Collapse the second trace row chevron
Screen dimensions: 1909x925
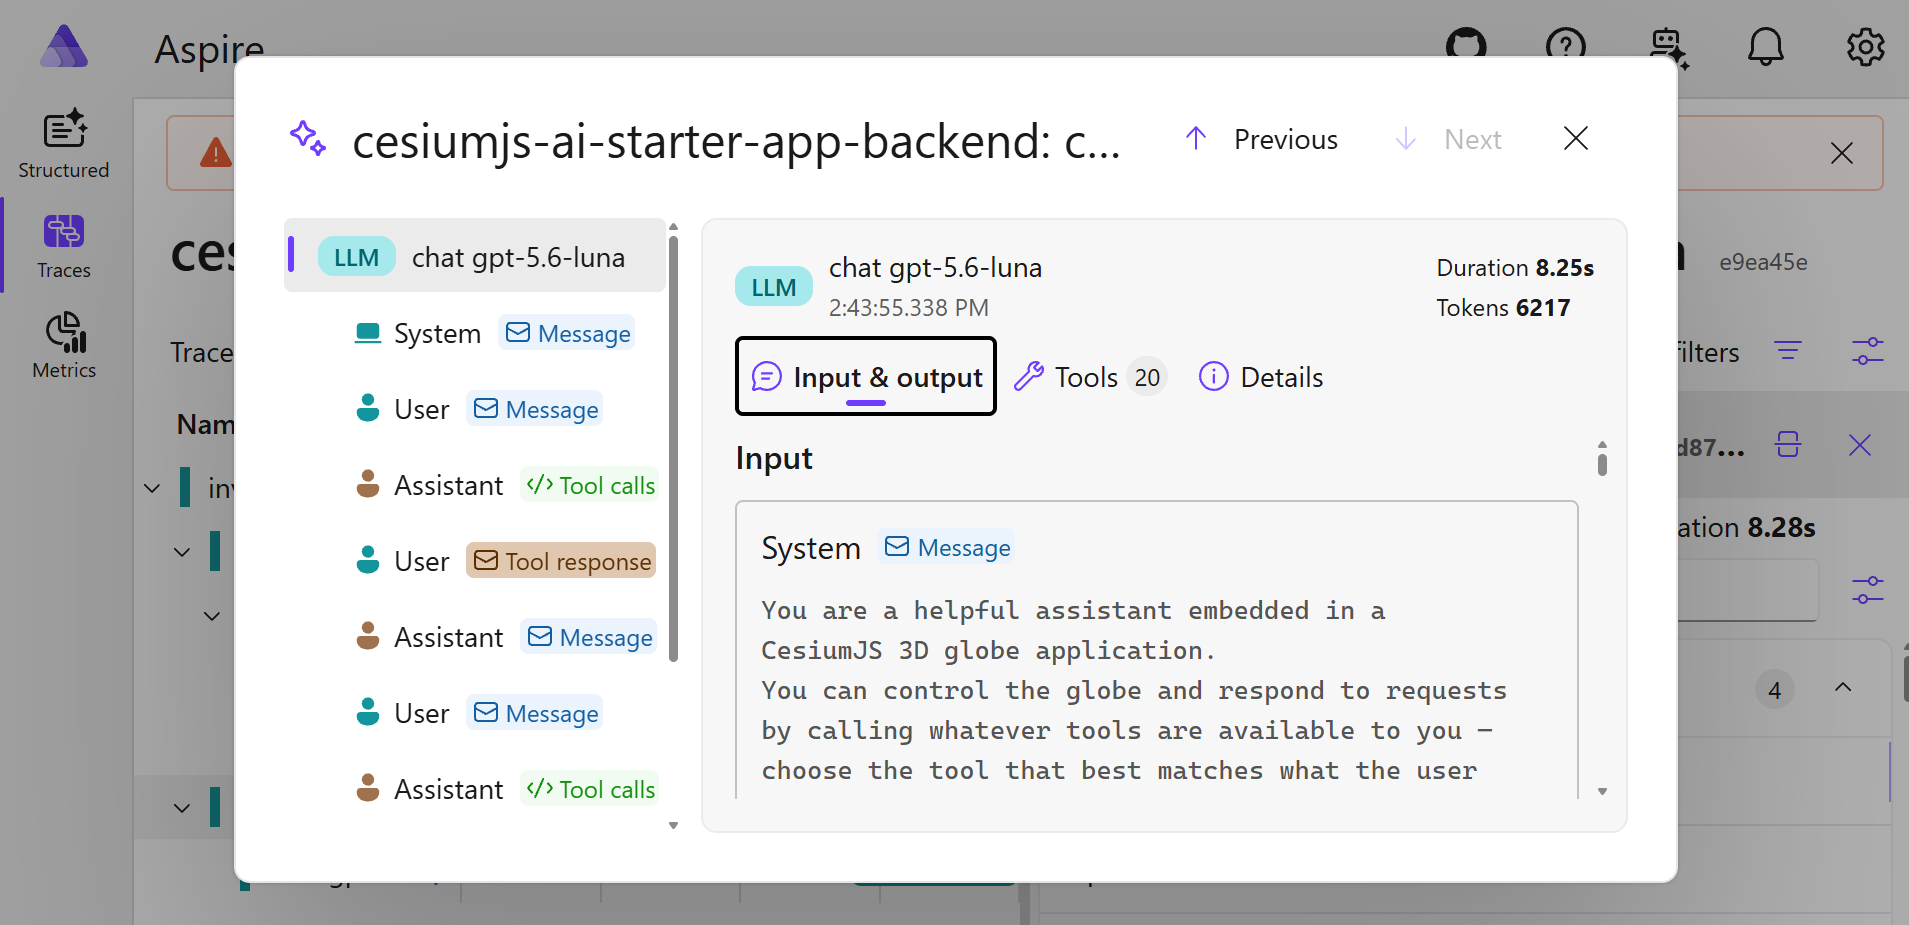tap(182, 552)
